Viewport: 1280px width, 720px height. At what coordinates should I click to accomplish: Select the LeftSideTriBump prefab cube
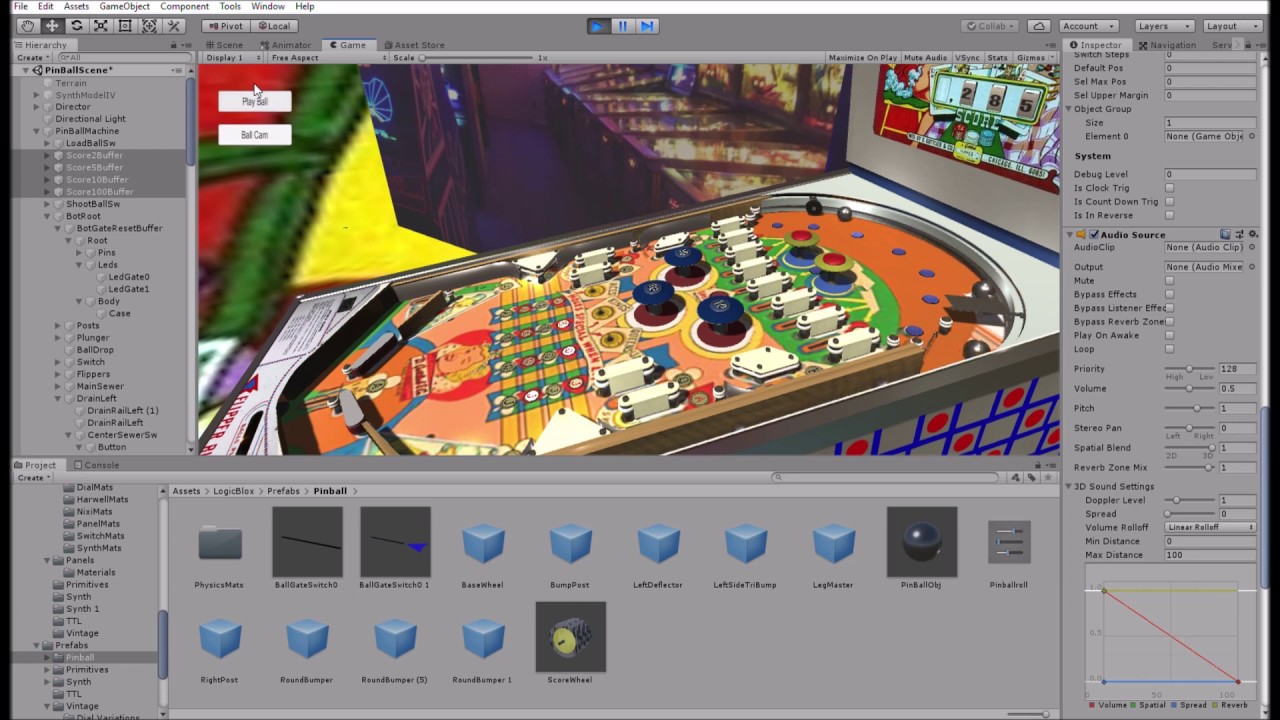[x=746, y=543]
